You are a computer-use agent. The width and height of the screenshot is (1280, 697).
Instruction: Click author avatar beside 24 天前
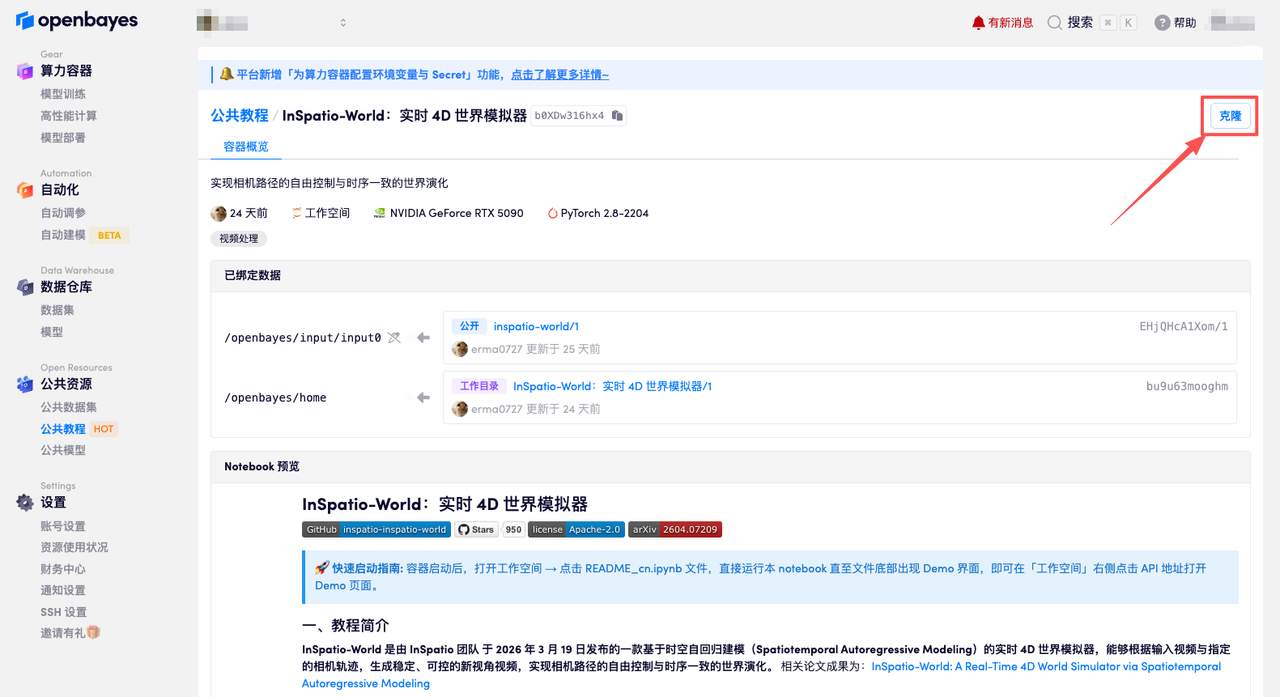219,213
